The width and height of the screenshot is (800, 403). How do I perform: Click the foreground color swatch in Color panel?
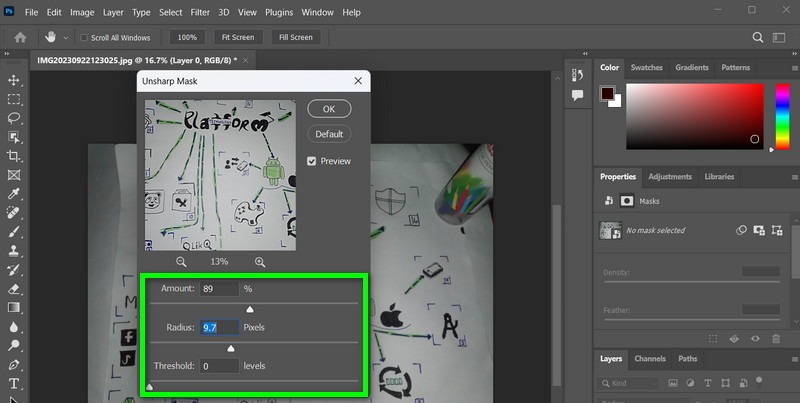point(606,93)
